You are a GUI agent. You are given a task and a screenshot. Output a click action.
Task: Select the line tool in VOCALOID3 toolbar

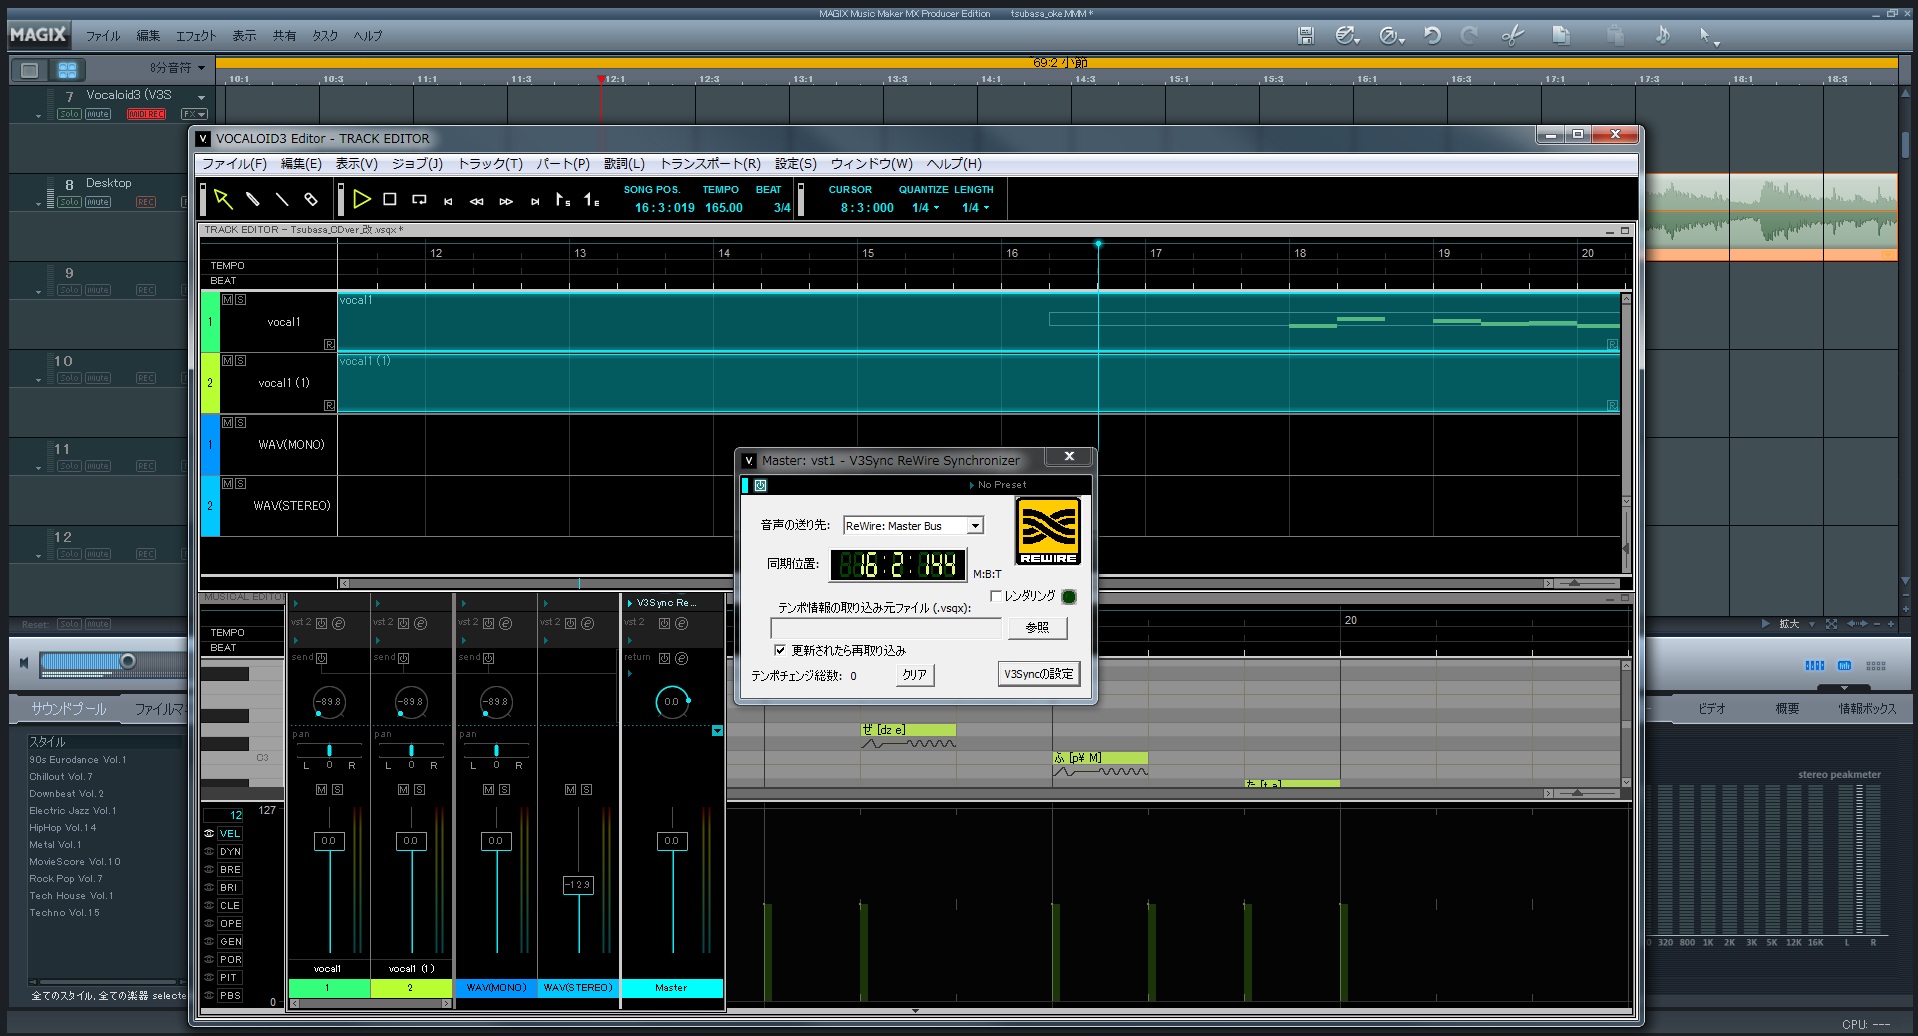click(x=282, y=200)
